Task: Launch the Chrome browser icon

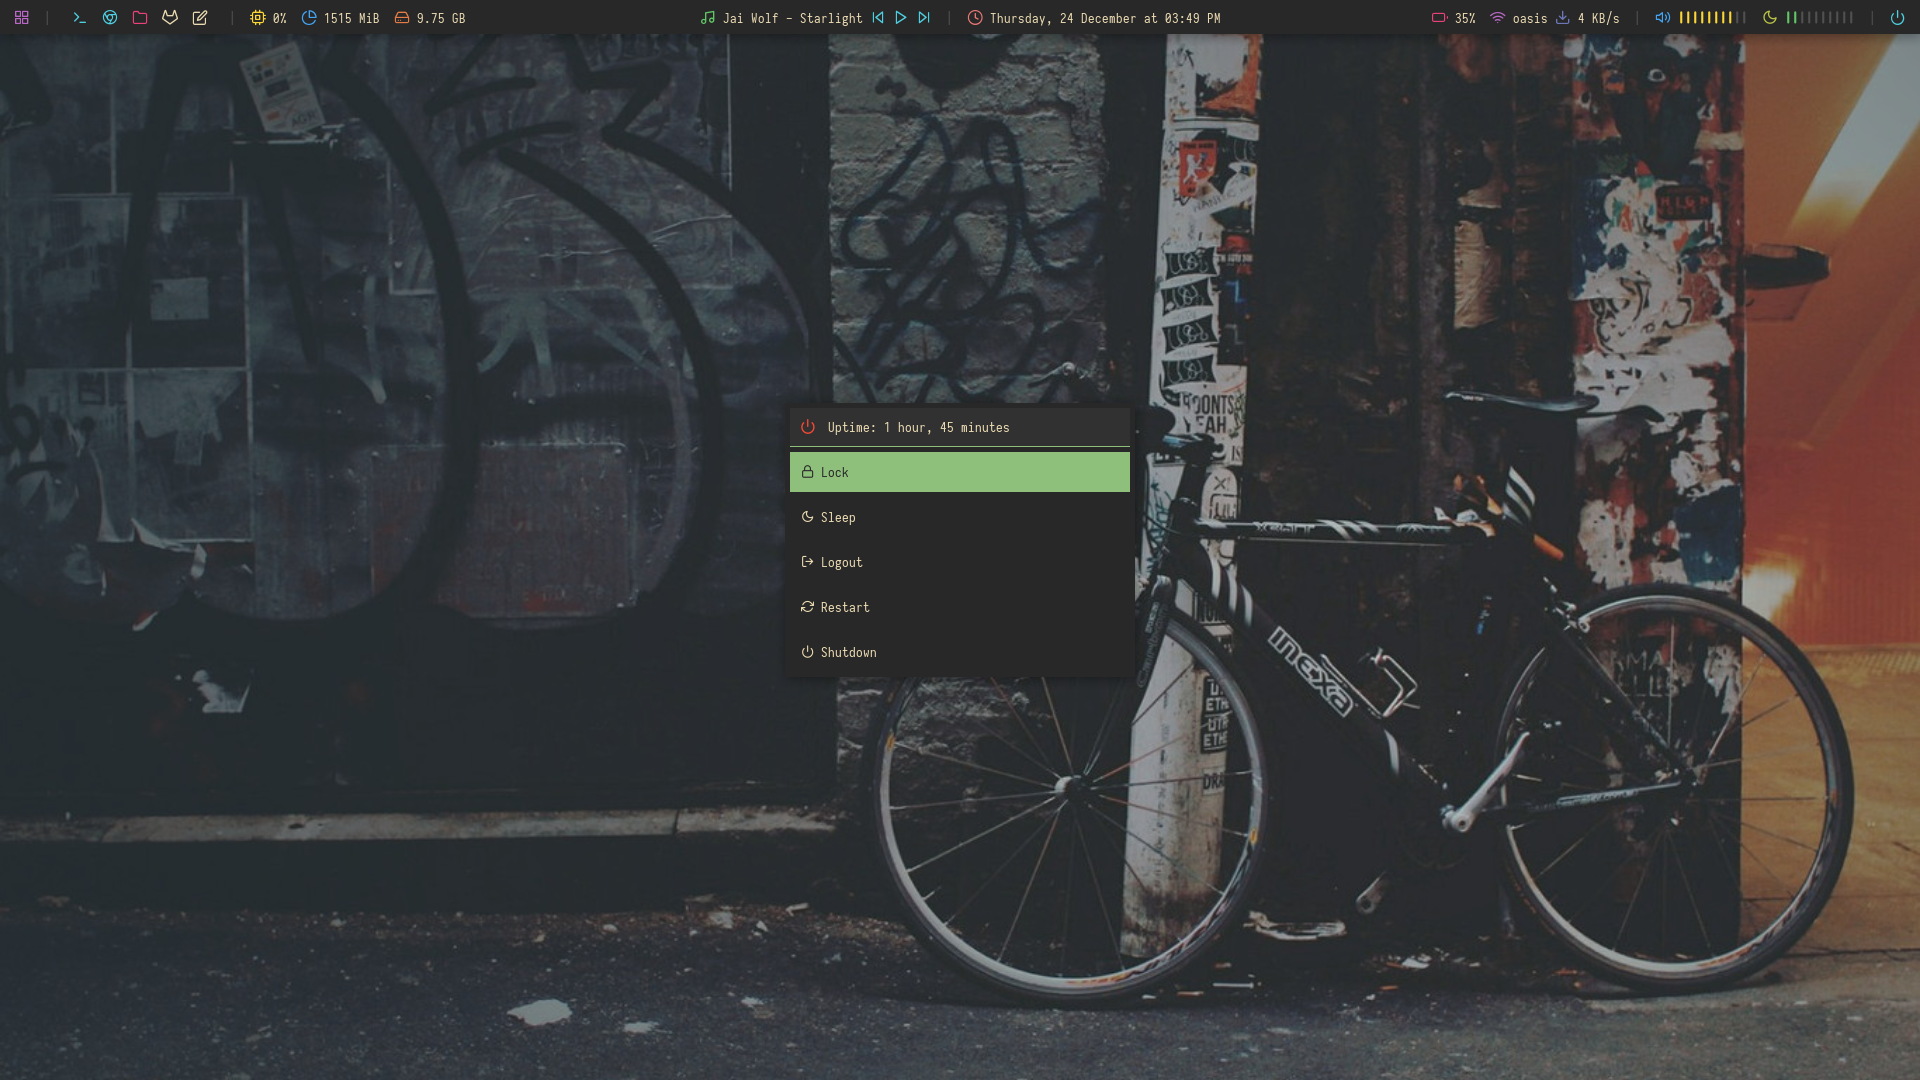Action: (110, 18)
